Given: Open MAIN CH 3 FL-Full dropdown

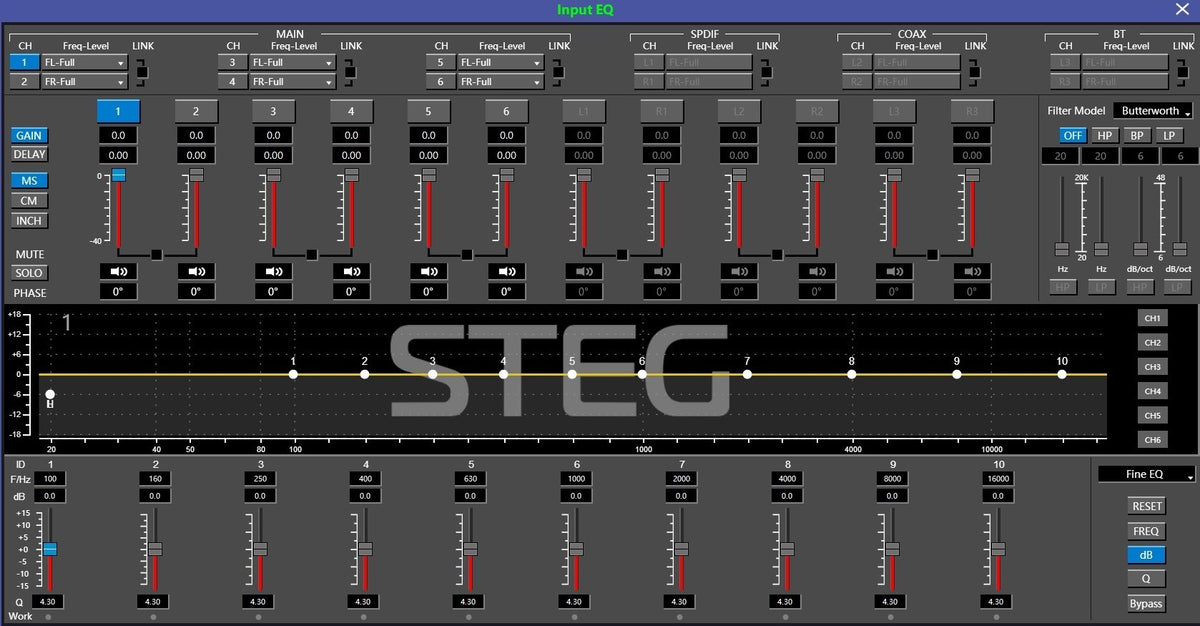Looking at the screenshot, I should point(292,62).
